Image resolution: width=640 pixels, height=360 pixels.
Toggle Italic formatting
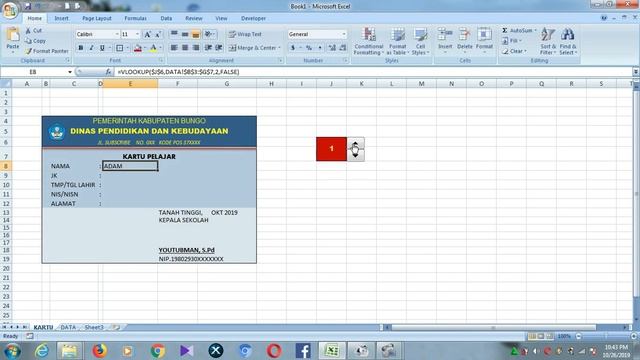(91, 48)
